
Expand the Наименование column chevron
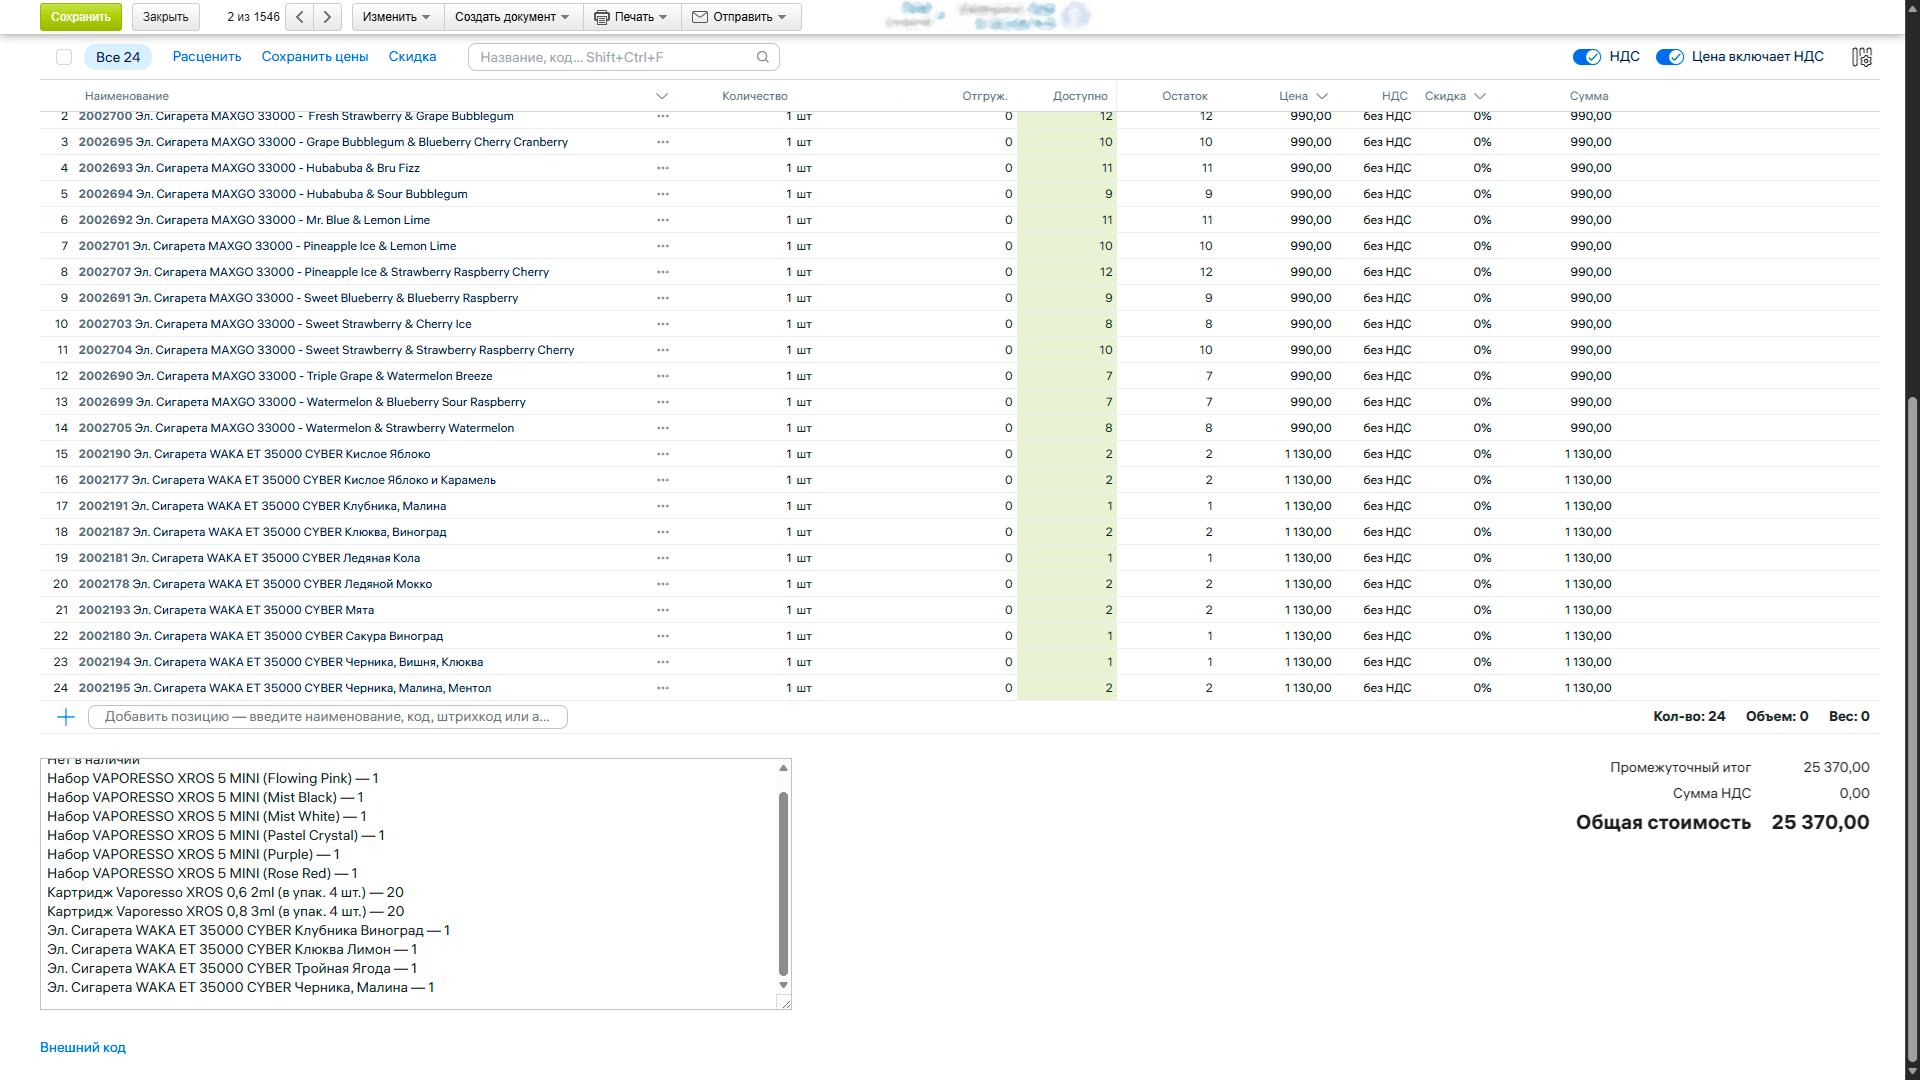pyautogui.click(x=661, y=96)
